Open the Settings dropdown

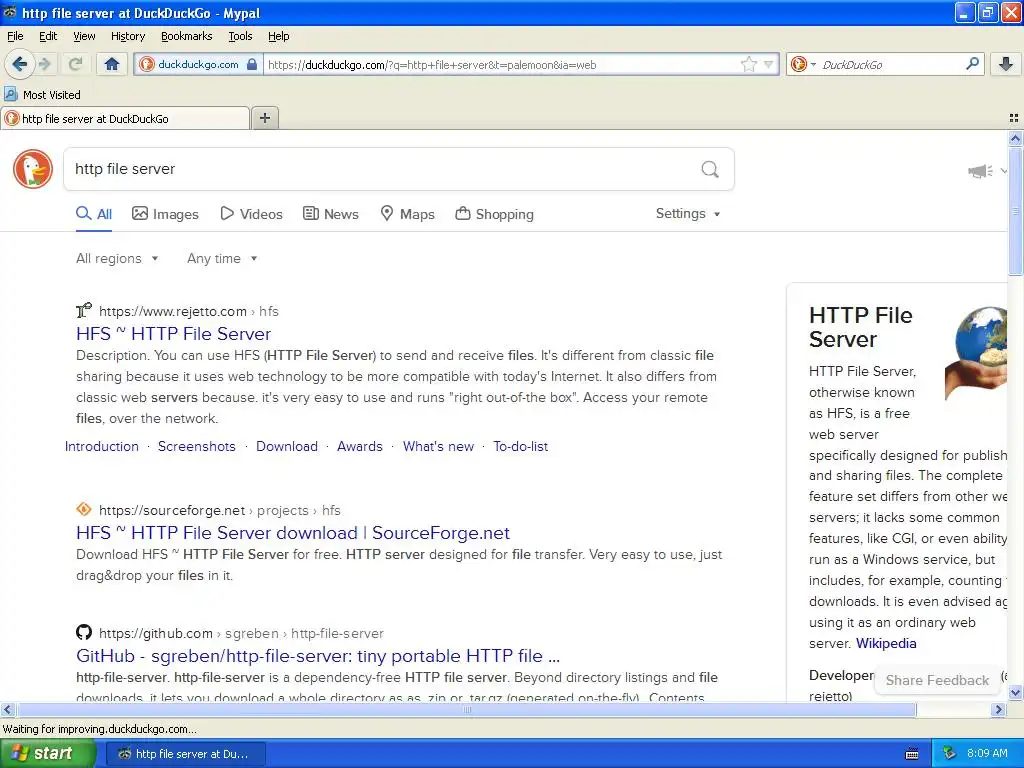[688, 214]
